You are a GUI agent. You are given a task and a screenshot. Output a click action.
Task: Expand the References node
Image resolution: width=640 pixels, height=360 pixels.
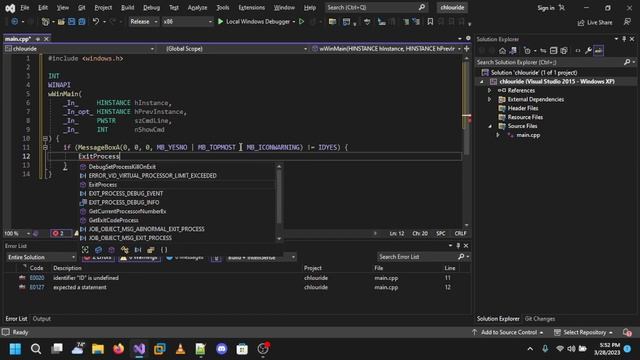click(490, 90)
